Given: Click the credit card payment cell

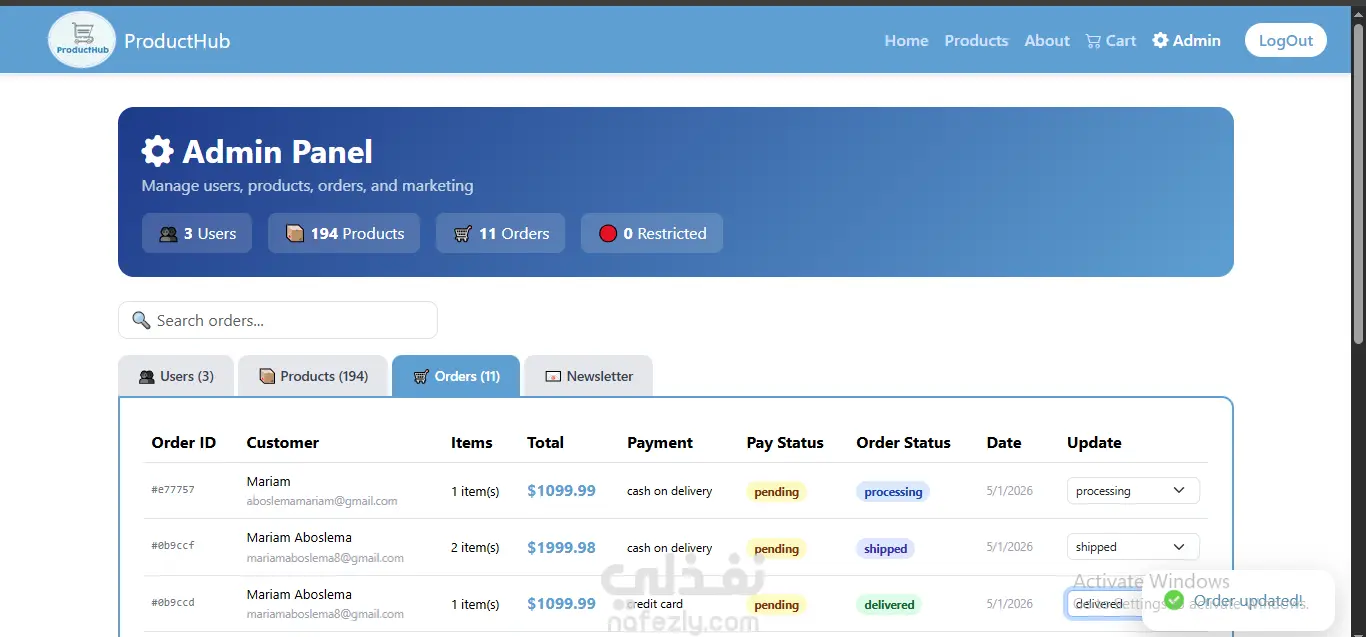Looking at the screenshot, I should pos(655,604).
